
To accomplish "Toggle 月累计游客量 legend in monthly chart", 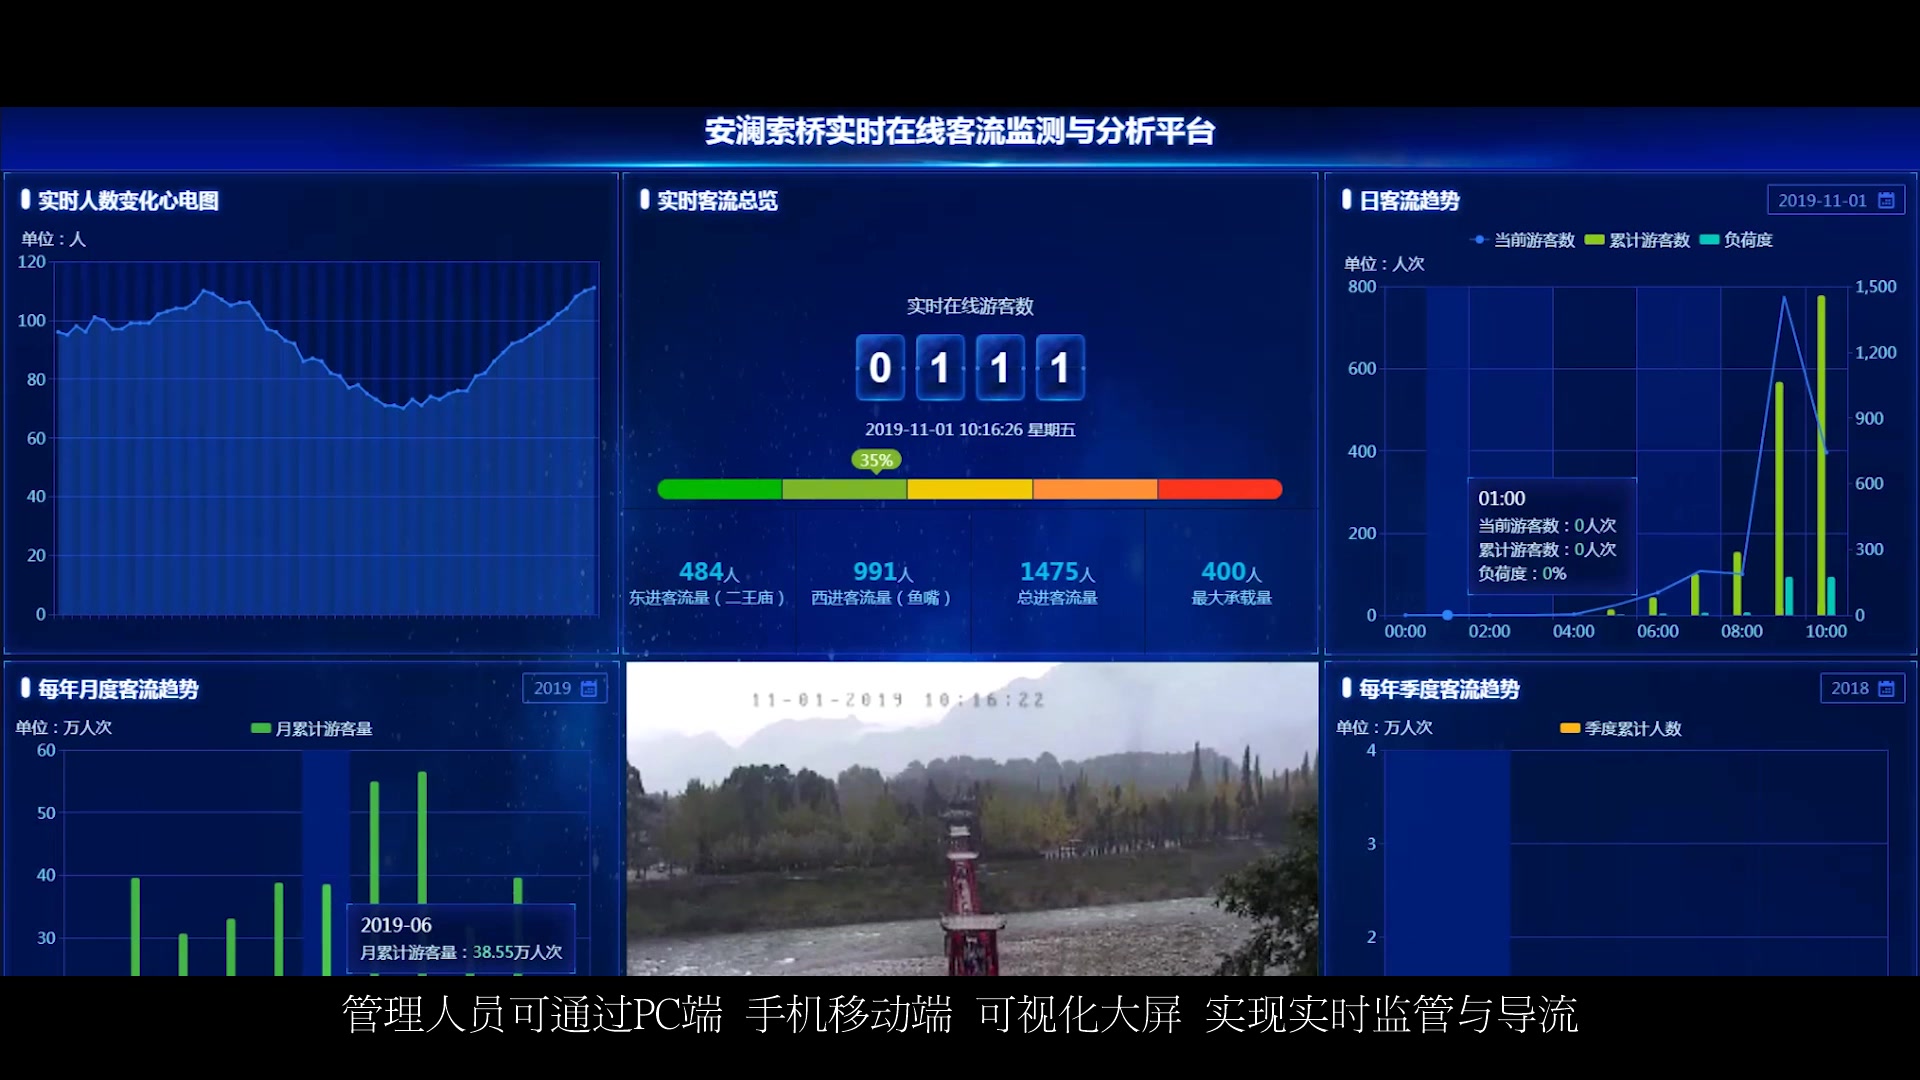I will [x=312, y=729].
